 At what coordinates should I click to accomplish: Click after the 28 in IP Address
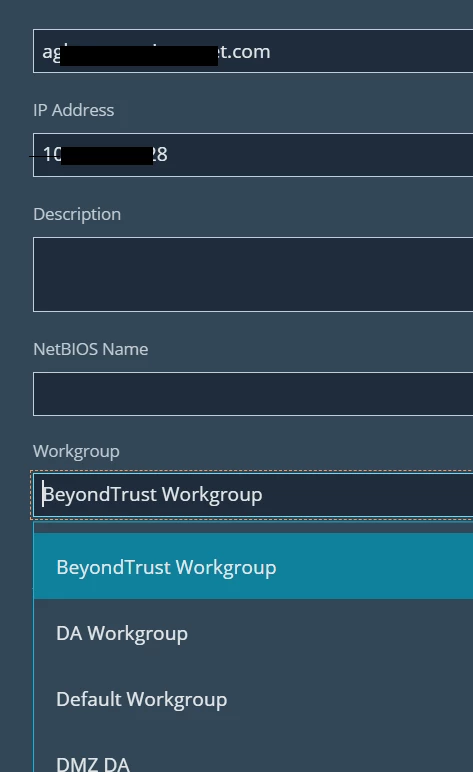click(x=169, y=155)
